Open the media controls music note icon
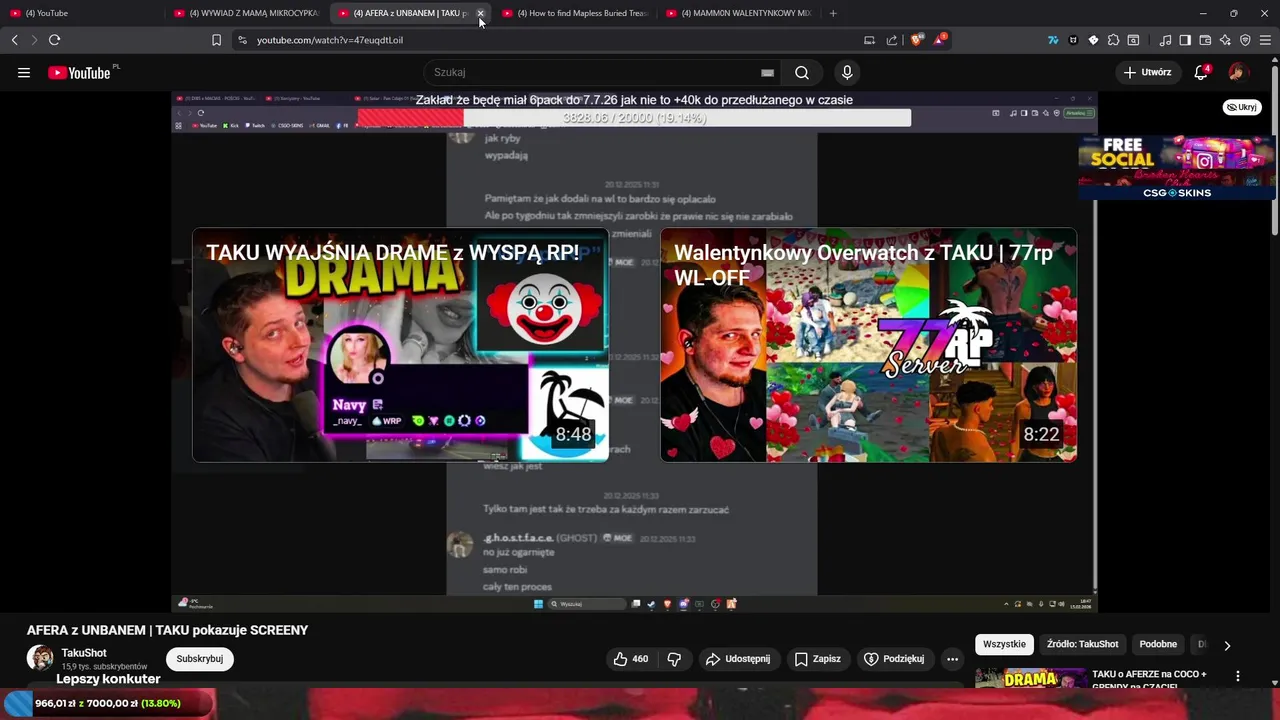Screen dimensions: 1280x720 pos(1165,40)
